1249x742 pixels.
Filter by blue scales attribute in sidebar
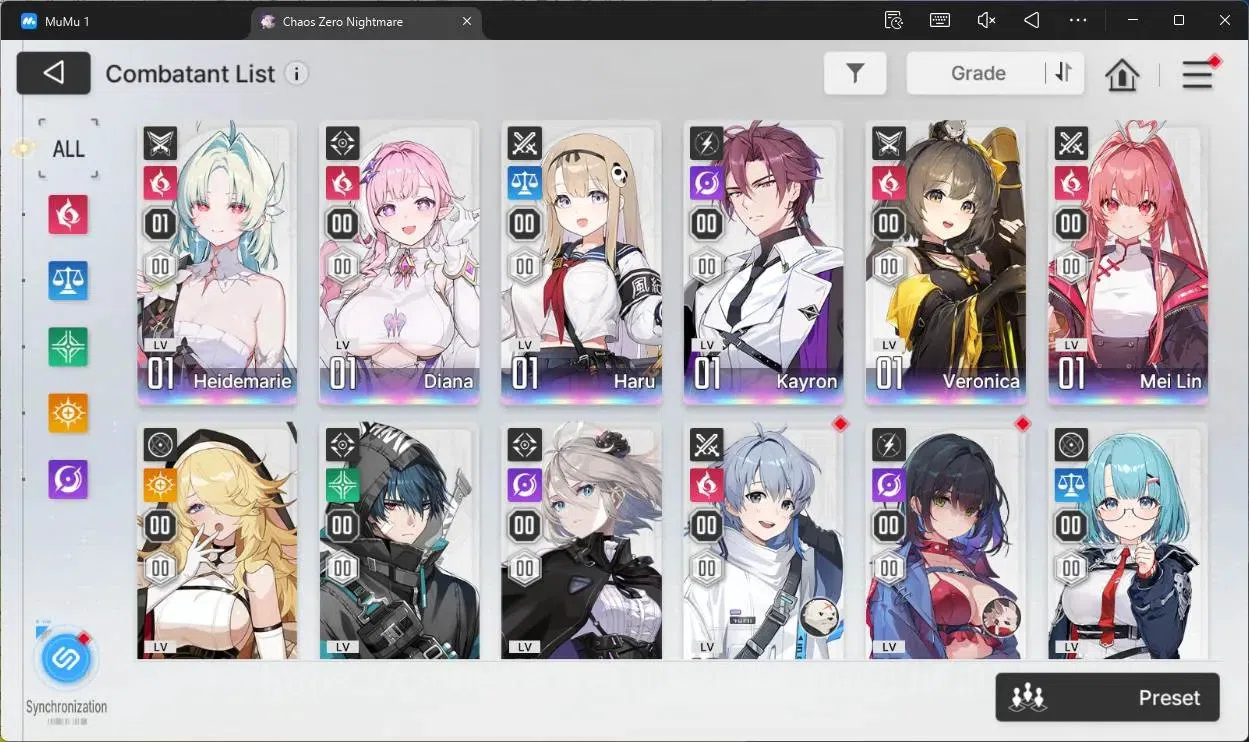click(69, 281)
